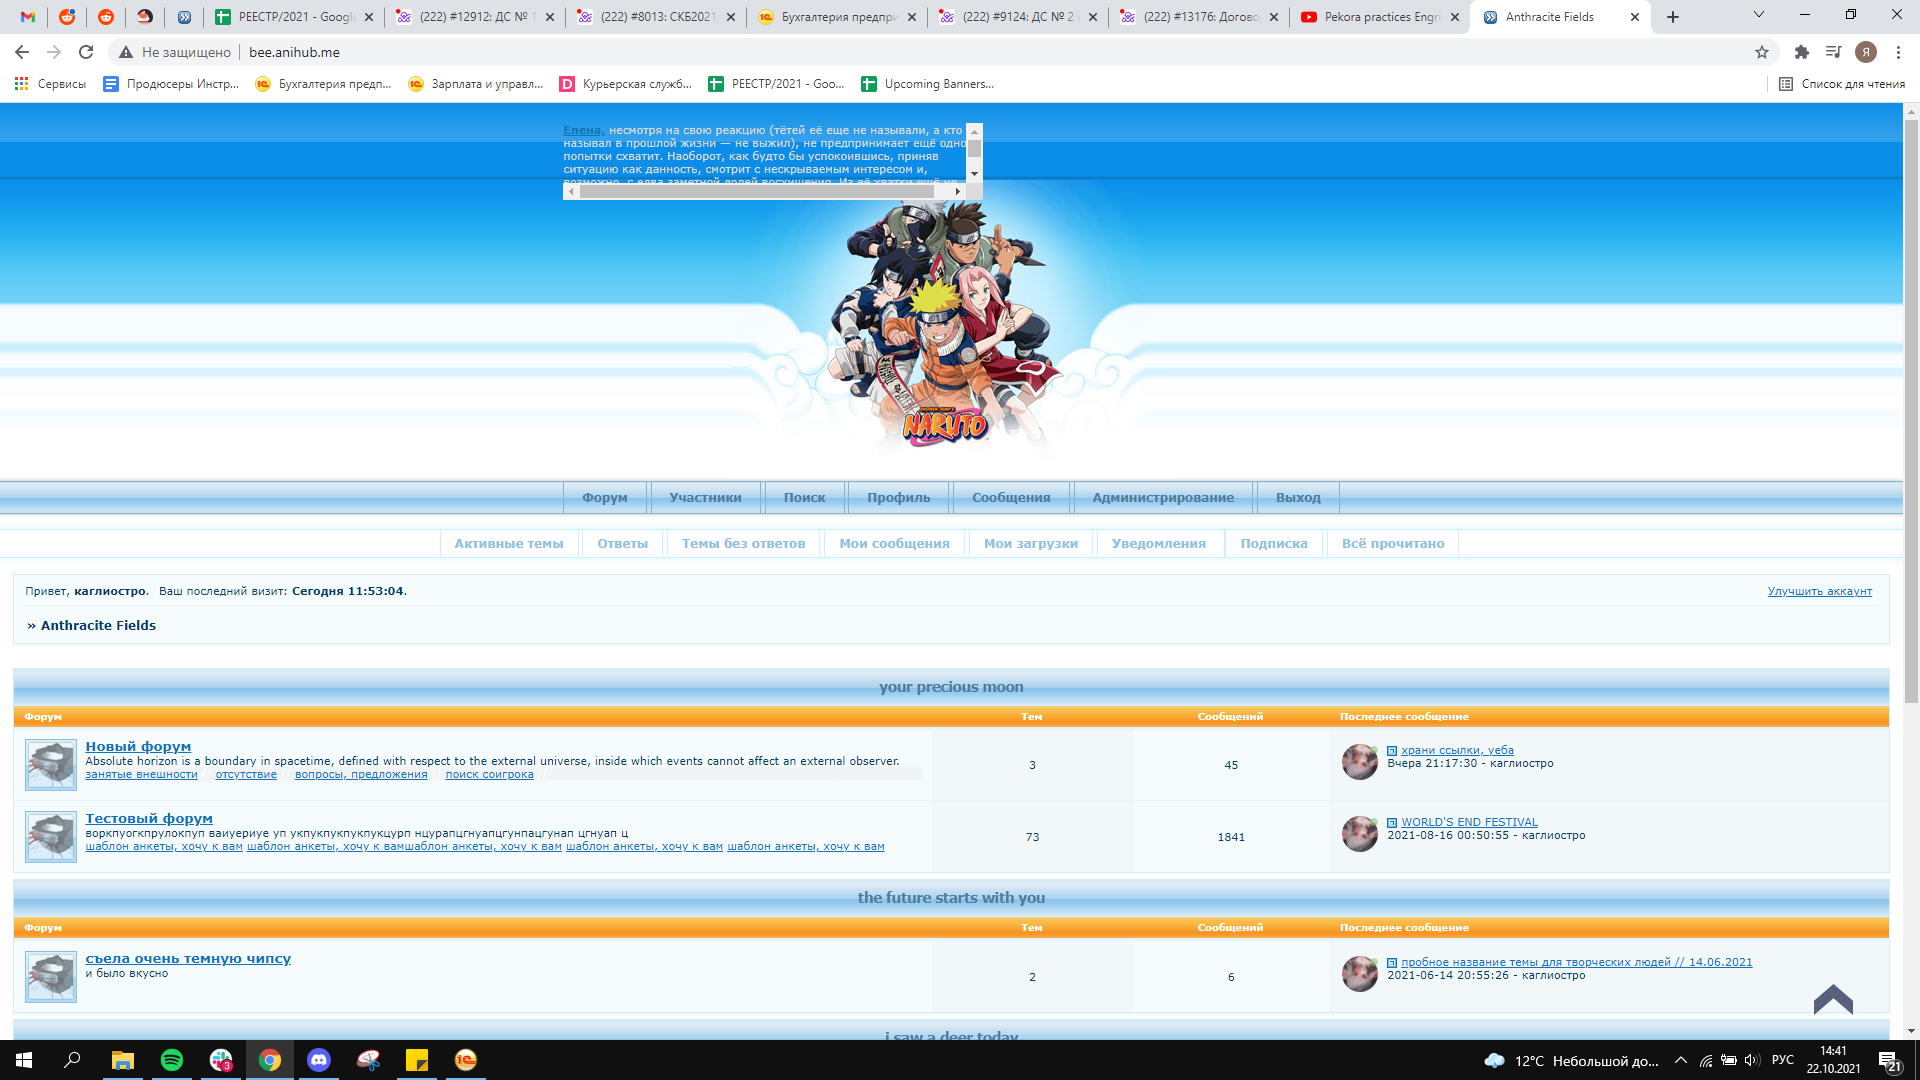This screenshot has width=1920, height=1080.
Task: Click the Выход navigation item
Action: point(1298,498)
